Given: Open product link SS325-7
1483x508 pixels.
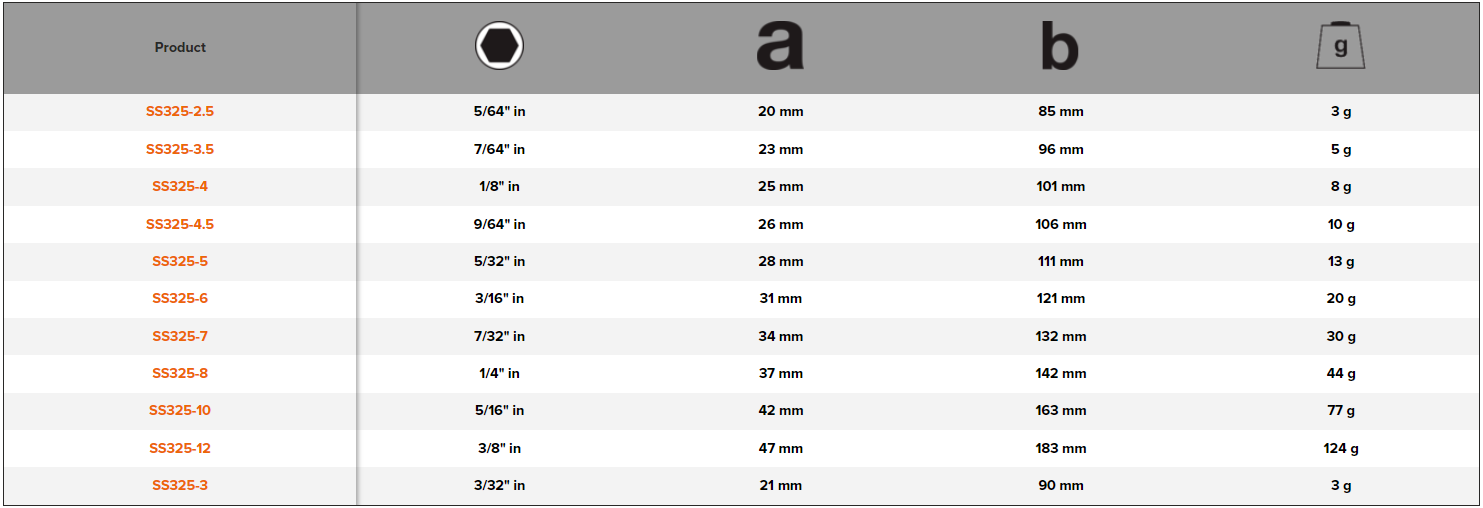Looking at the screenshot, I should [180, 336].
